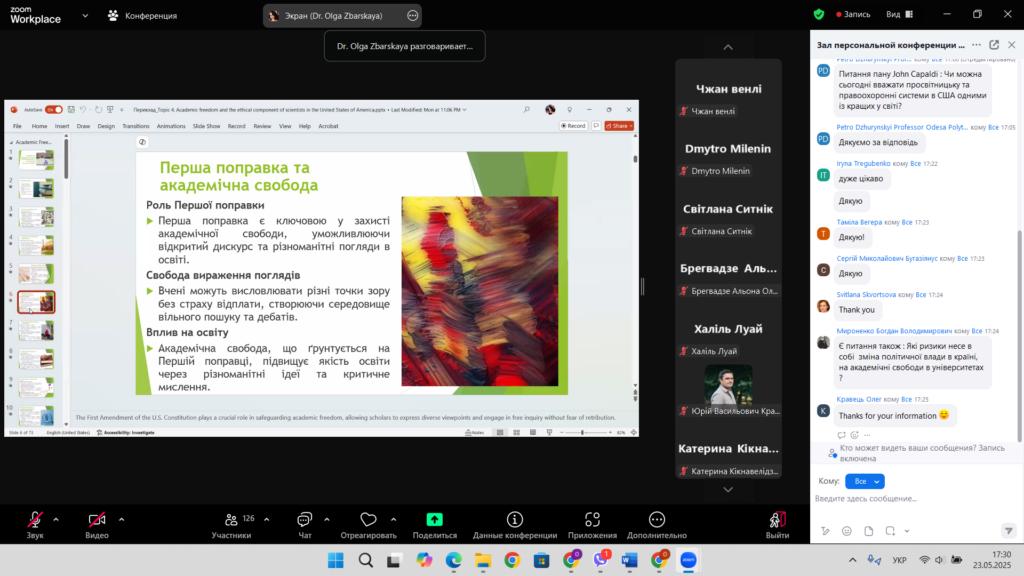Screen dimensions: 1024x576
Task: Open chat panel more options ellipsis
Action: click(976, 45)
